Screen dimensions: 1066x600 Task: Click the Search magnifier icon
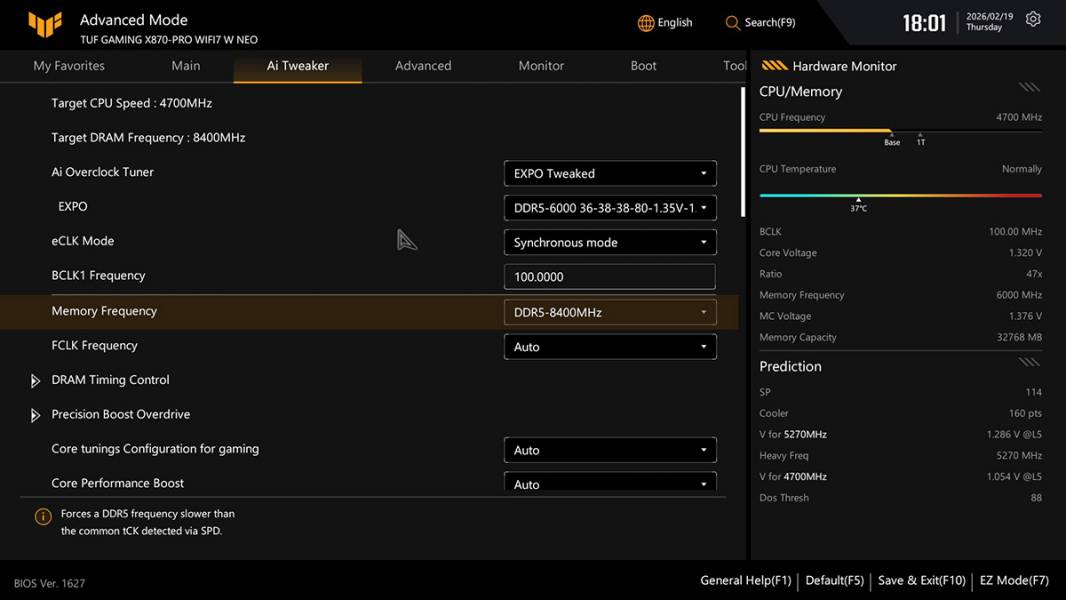point(733,23)
